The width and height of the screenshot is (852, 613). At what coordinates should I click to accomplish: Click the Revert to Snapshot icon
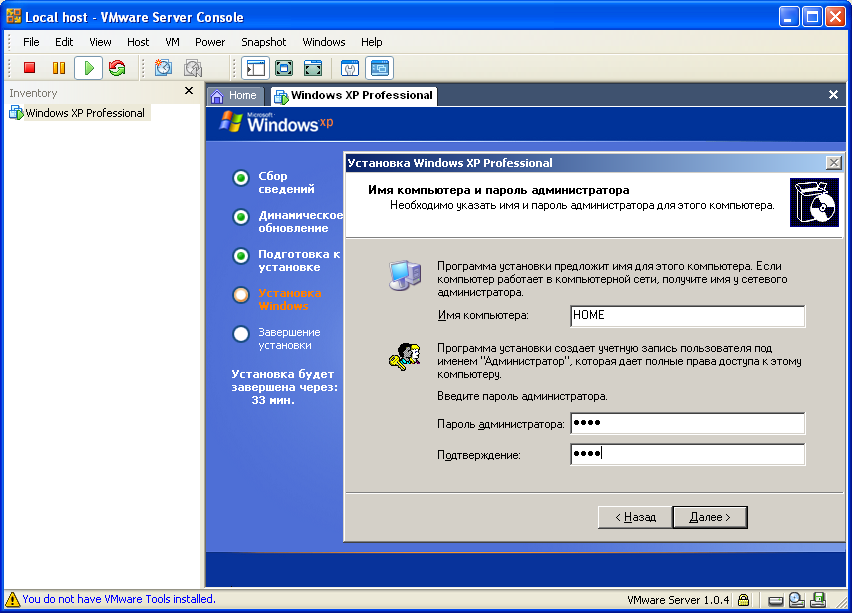[x=193, y=68]
